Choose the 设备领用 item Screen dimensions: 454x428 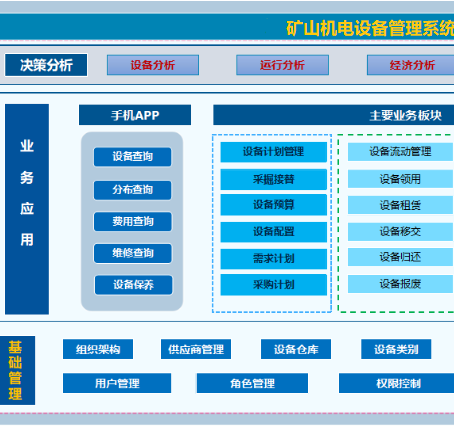pos(401,179)
